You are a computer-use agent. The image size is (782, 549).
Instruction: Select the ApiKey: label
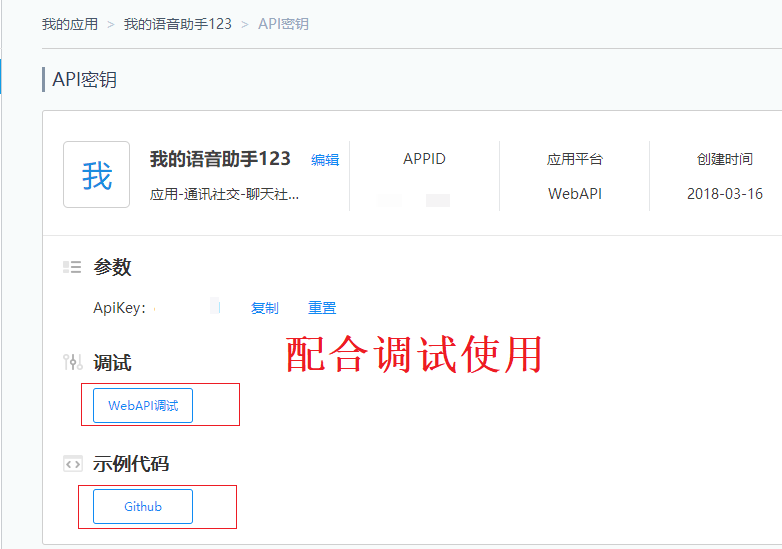(119, 308)
